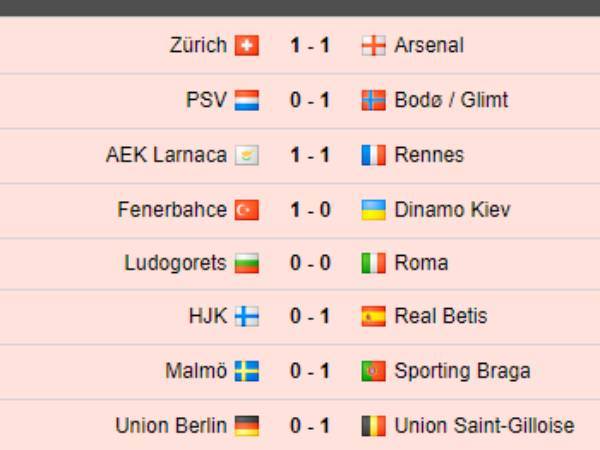Click the Finland flag beside HJK

tap(247, 317)
